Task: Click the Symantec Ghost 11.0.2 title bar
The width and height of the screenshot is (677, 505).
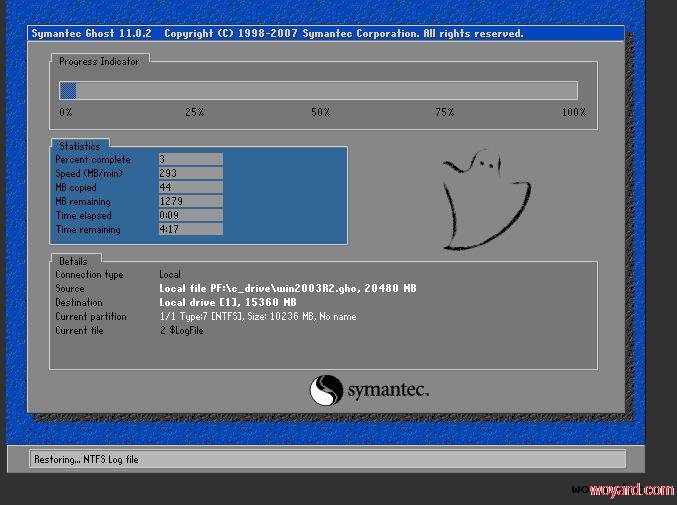Action: [x=326, y=33]
